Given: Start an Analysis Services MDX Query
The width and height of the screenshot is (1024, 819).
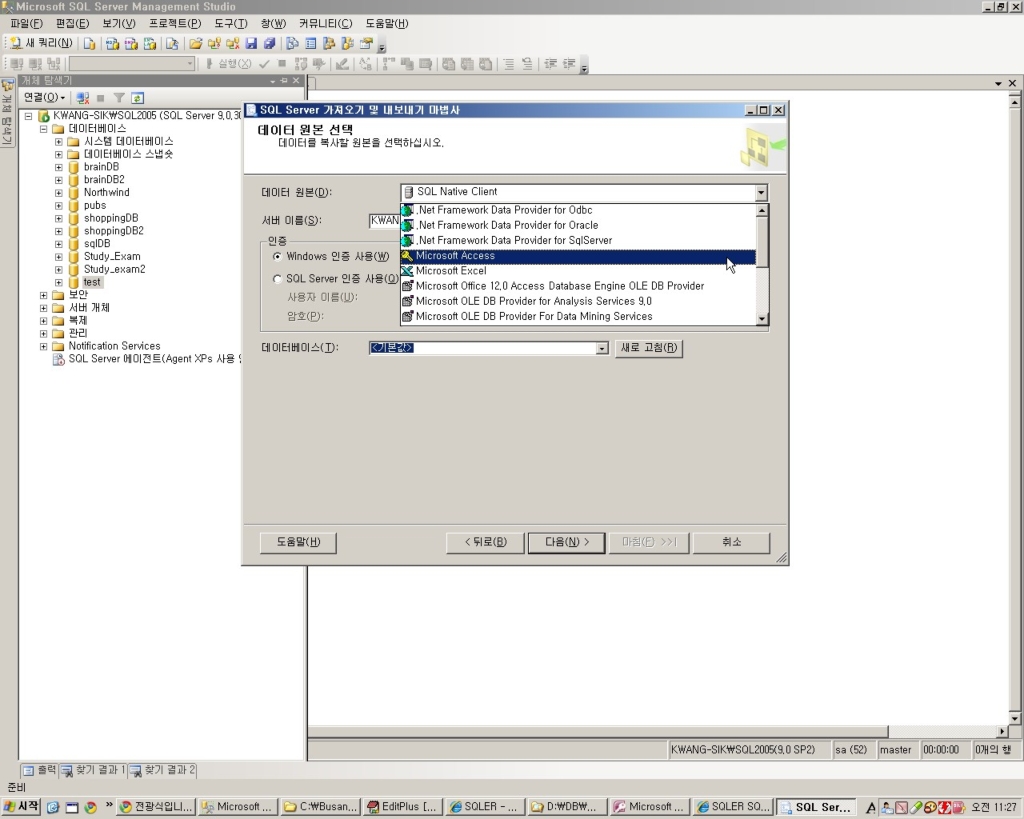Looking at the screenshot, I should pos(112,44).
